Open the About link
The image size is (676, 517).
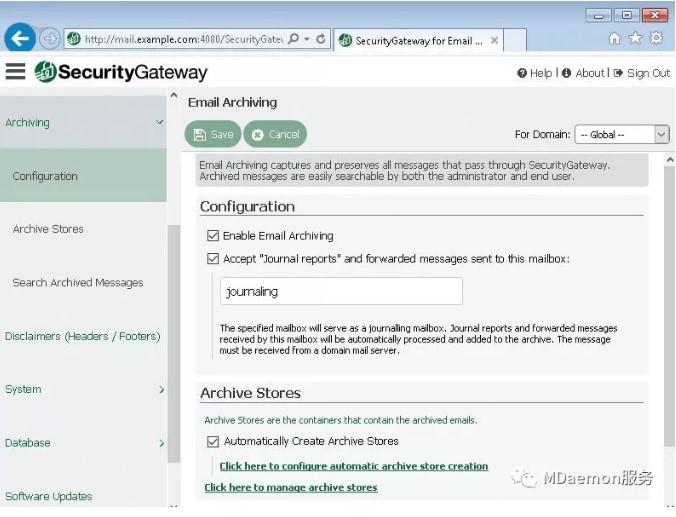pyautogui.click(x=583, y=73)
